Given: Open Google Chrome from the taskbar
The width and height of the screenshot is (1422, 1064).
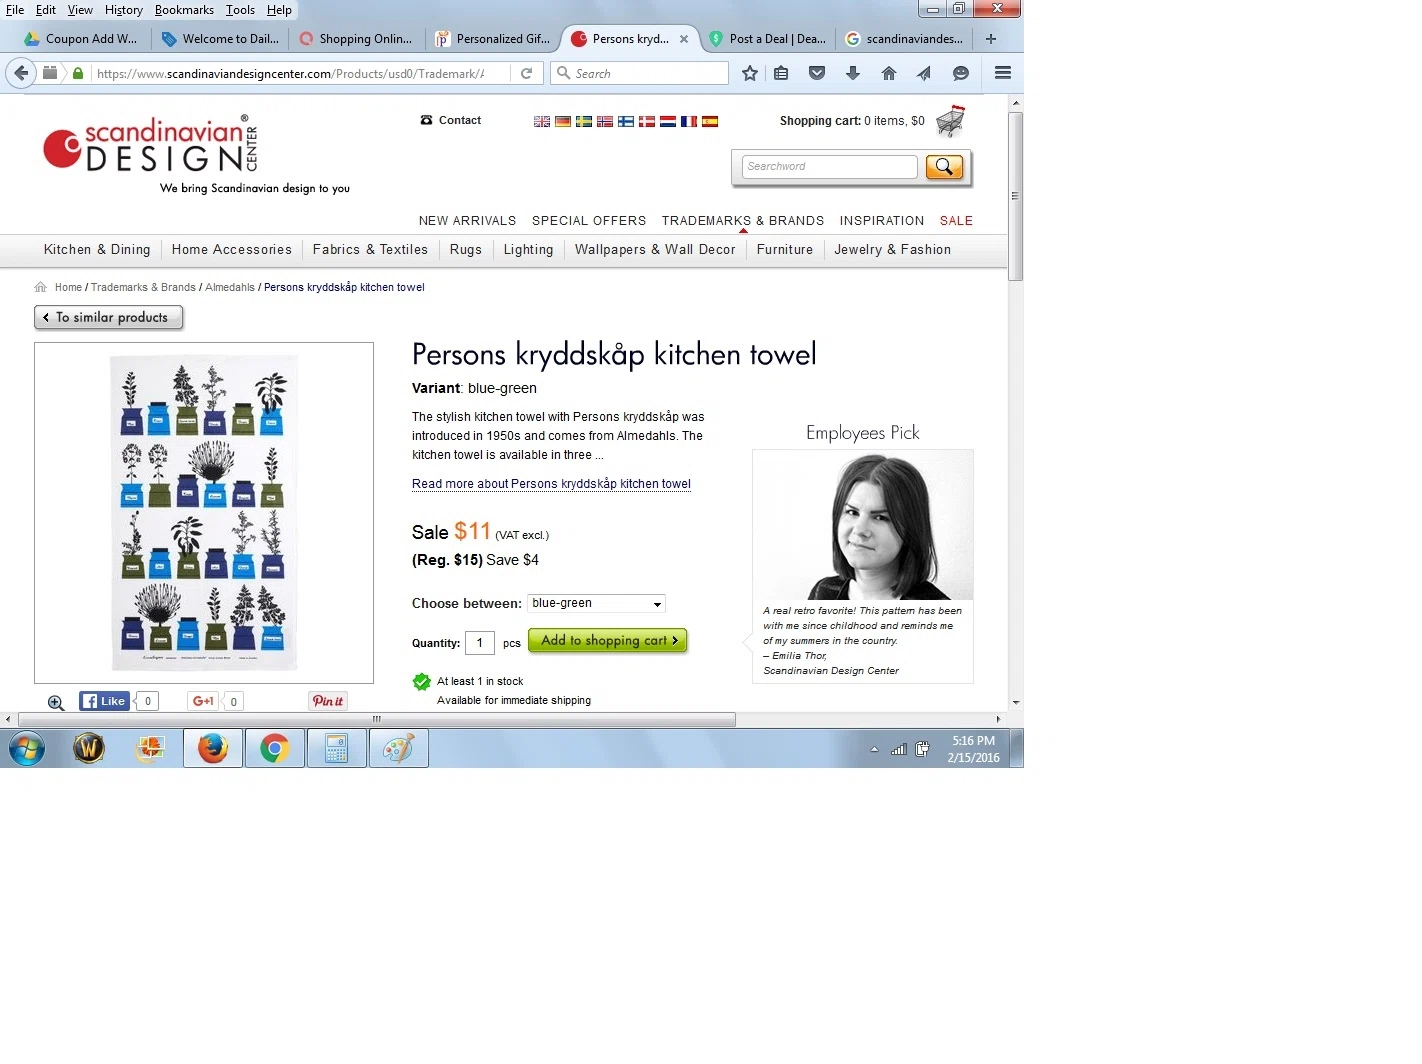Looking at the screenshot, I should pyautogui.click(x=275, y=748).
